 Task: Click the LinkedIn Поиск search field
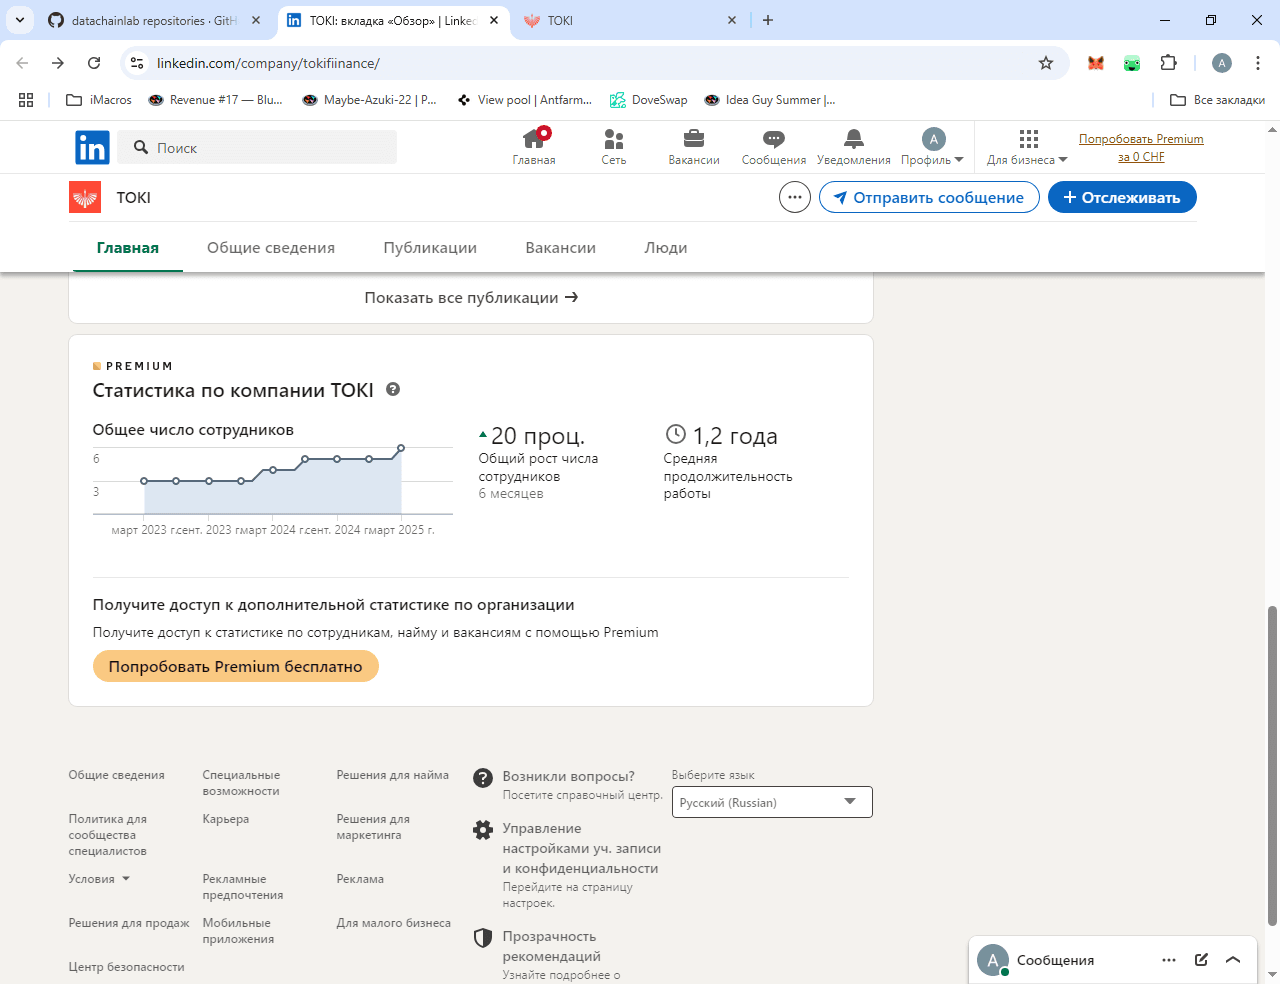pyautogui.click(x=257, y=147)
